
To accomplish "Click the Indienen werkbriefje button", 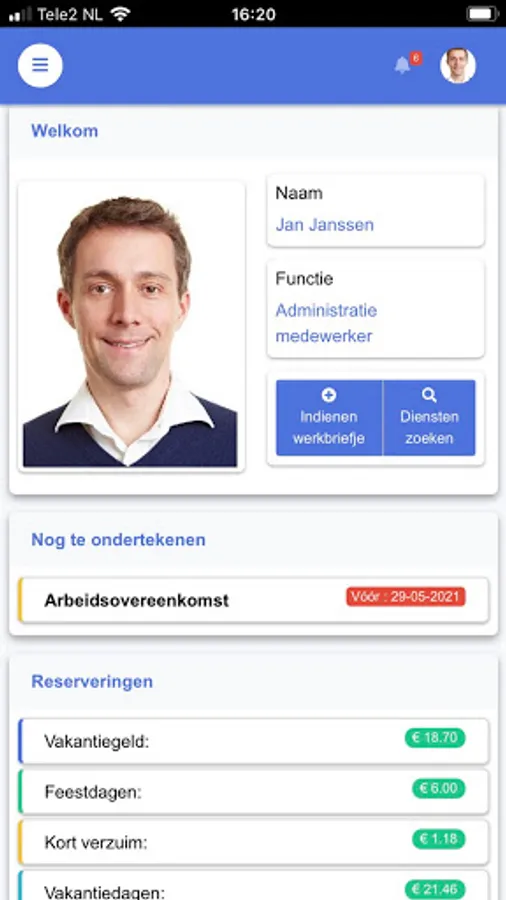I will [x=329, y=418].
